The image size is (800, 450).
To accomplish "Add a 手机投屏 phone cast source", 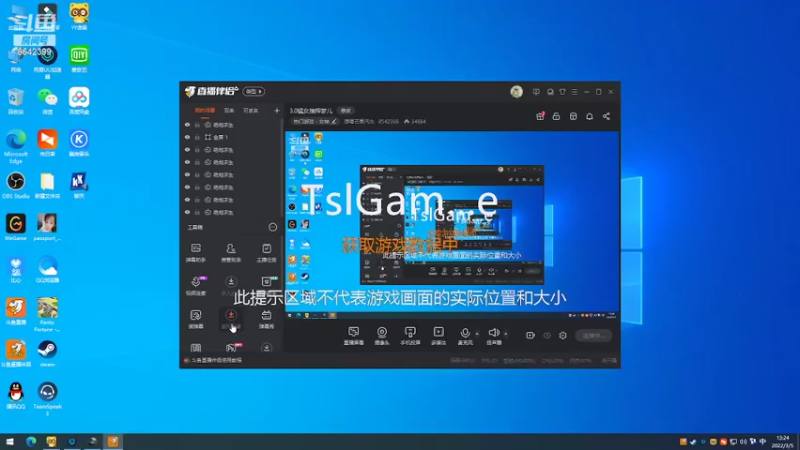I will coord(410,336).
